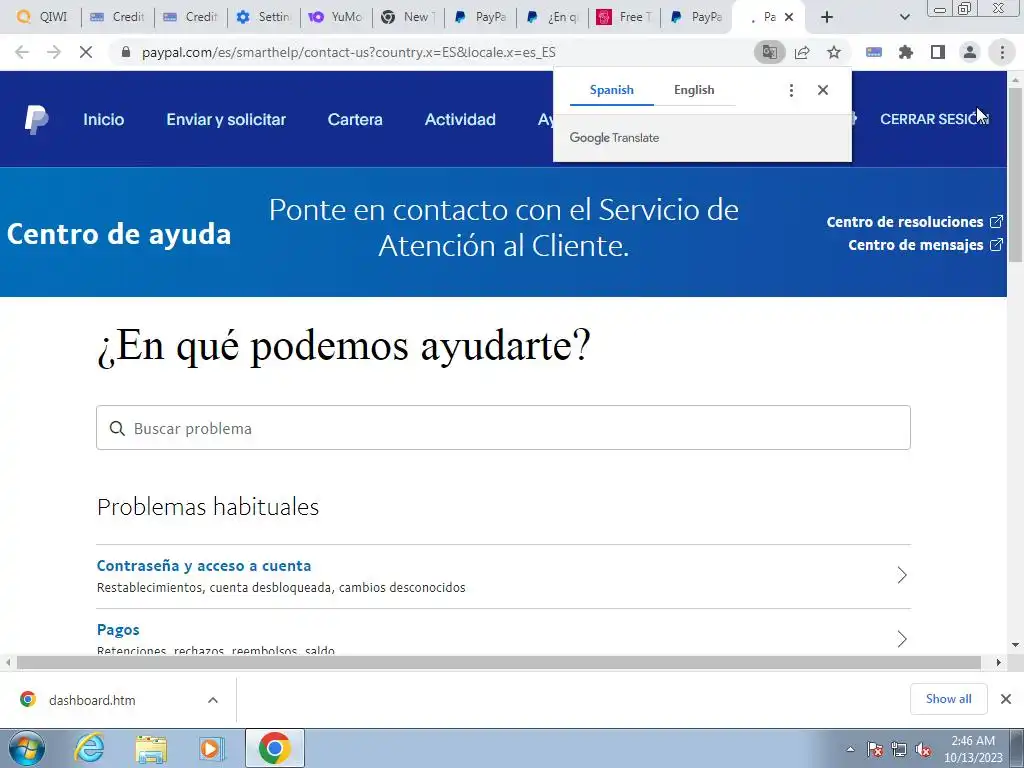Open Actividad in PayPal navigation
This screenshot has height=768, width=1024.
(460, 120)
